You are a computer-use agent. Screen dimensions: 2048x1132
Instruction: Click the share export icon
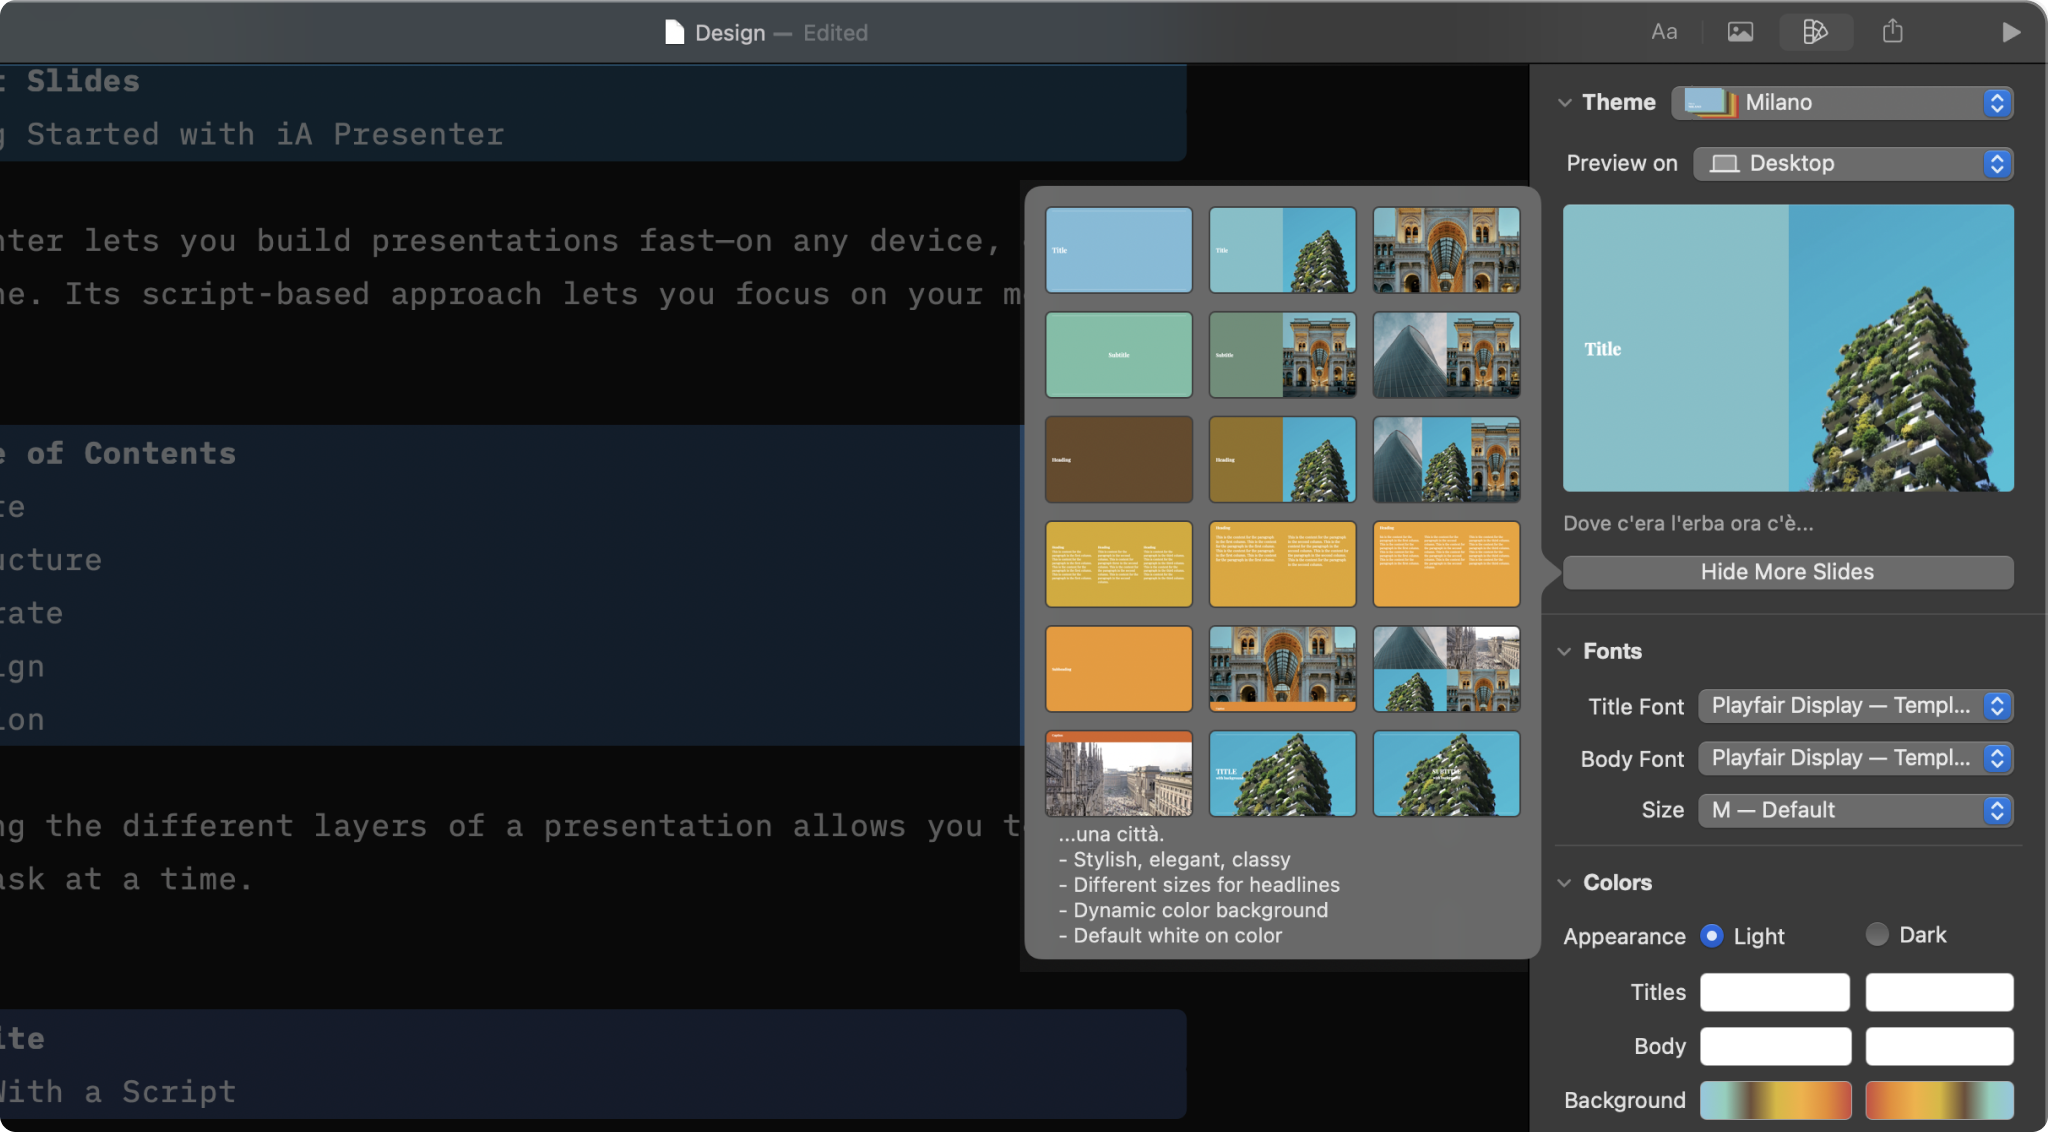[x=1892, y=32]
